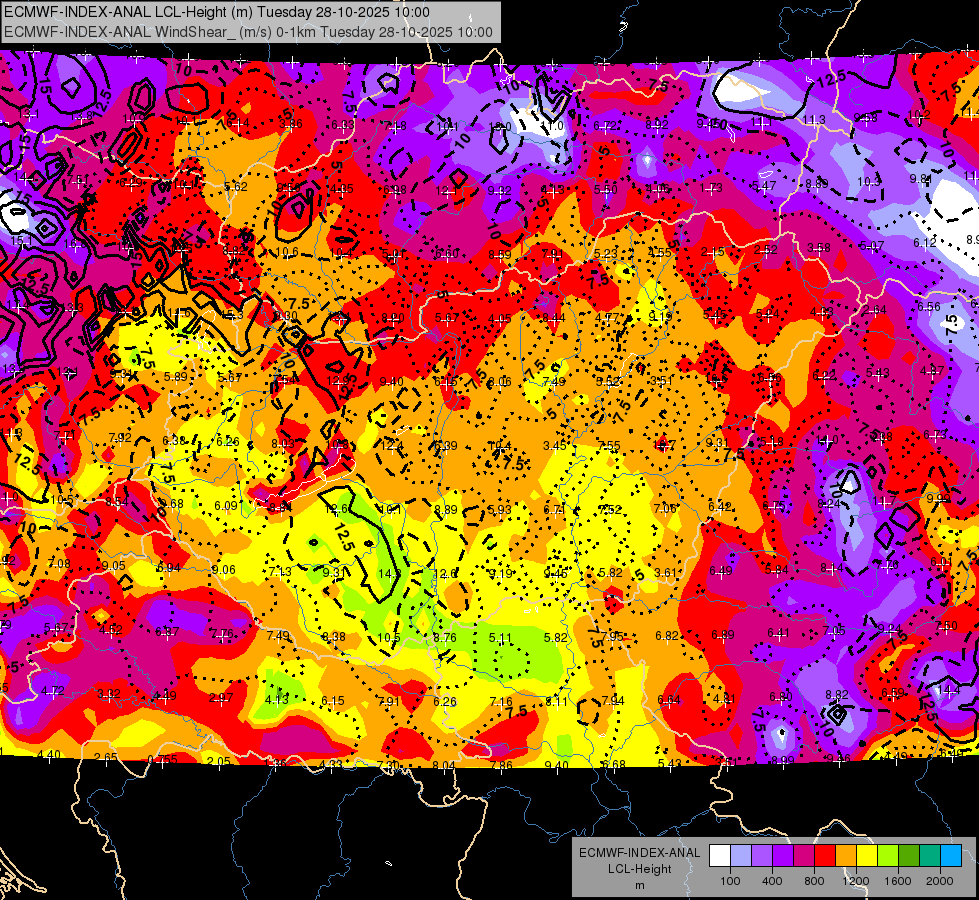Click the pale lavender legend swatch

(x=741, y=856)
